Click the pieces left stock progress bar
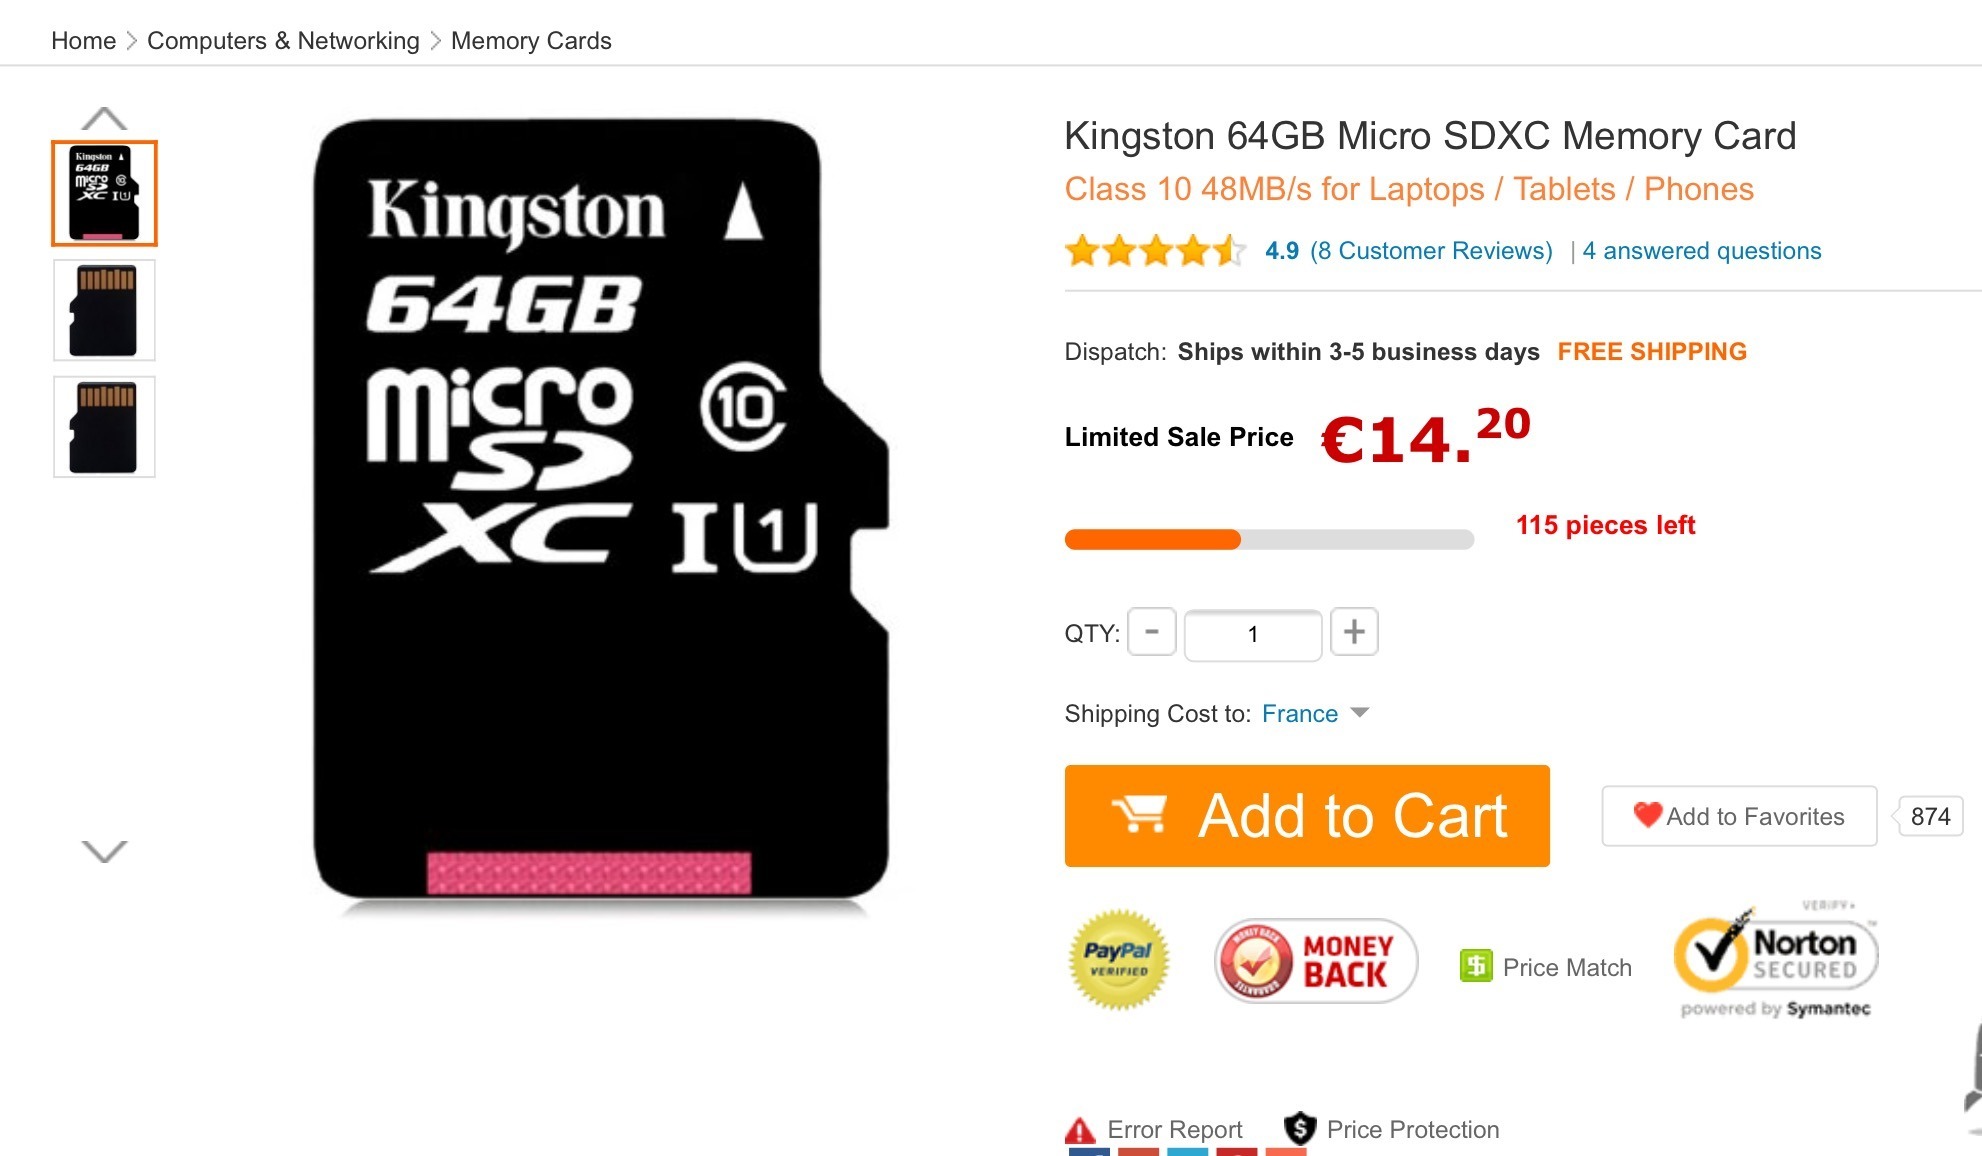Screen dimensions: 1982x1156 (1269, 539)
